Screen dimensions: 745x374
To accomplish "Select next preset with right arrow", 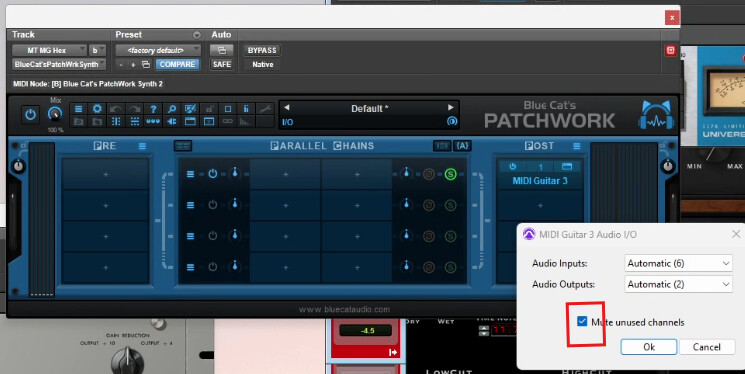I will pos(450,108).
